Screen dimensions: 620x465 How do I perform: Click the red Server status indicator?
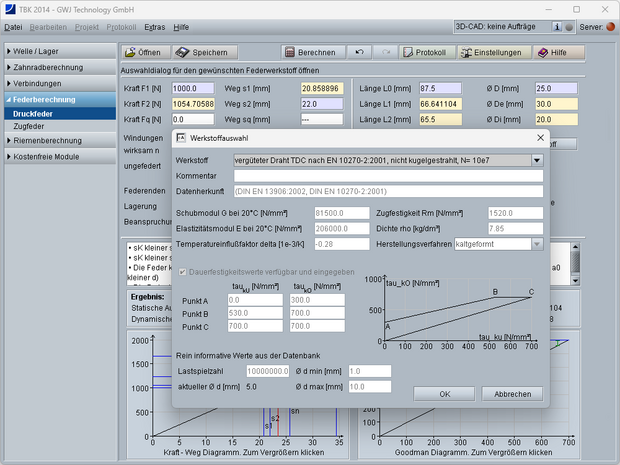tap(611, 27)
